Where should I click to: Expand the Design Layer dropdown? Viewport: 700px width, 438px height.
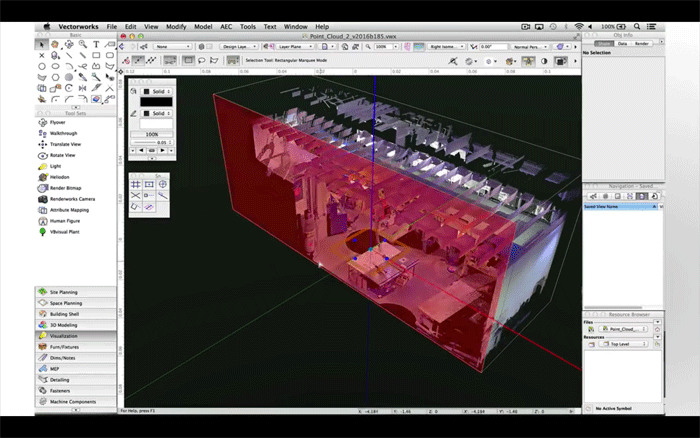(x=236, y=46)
